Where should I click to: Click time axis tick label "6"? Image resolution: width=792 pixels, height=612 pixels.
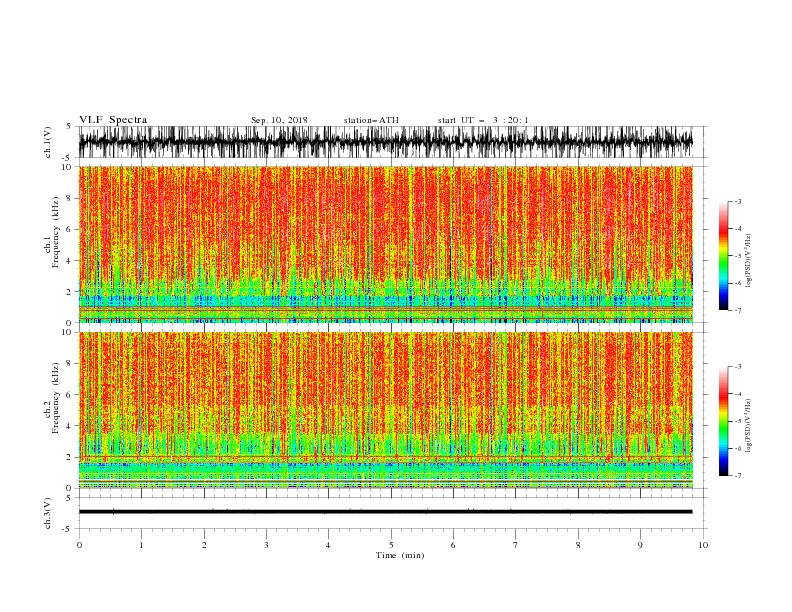[453, 545]
